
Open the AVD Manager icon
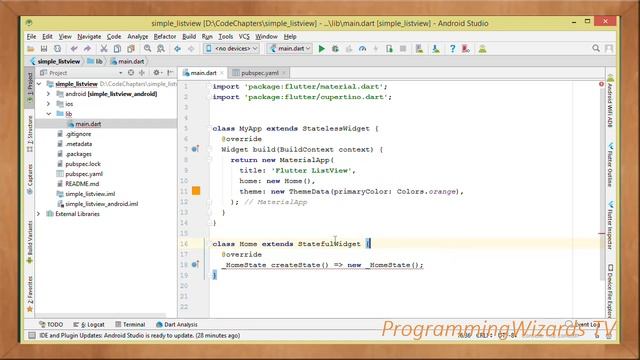click(x=419, y=49)
